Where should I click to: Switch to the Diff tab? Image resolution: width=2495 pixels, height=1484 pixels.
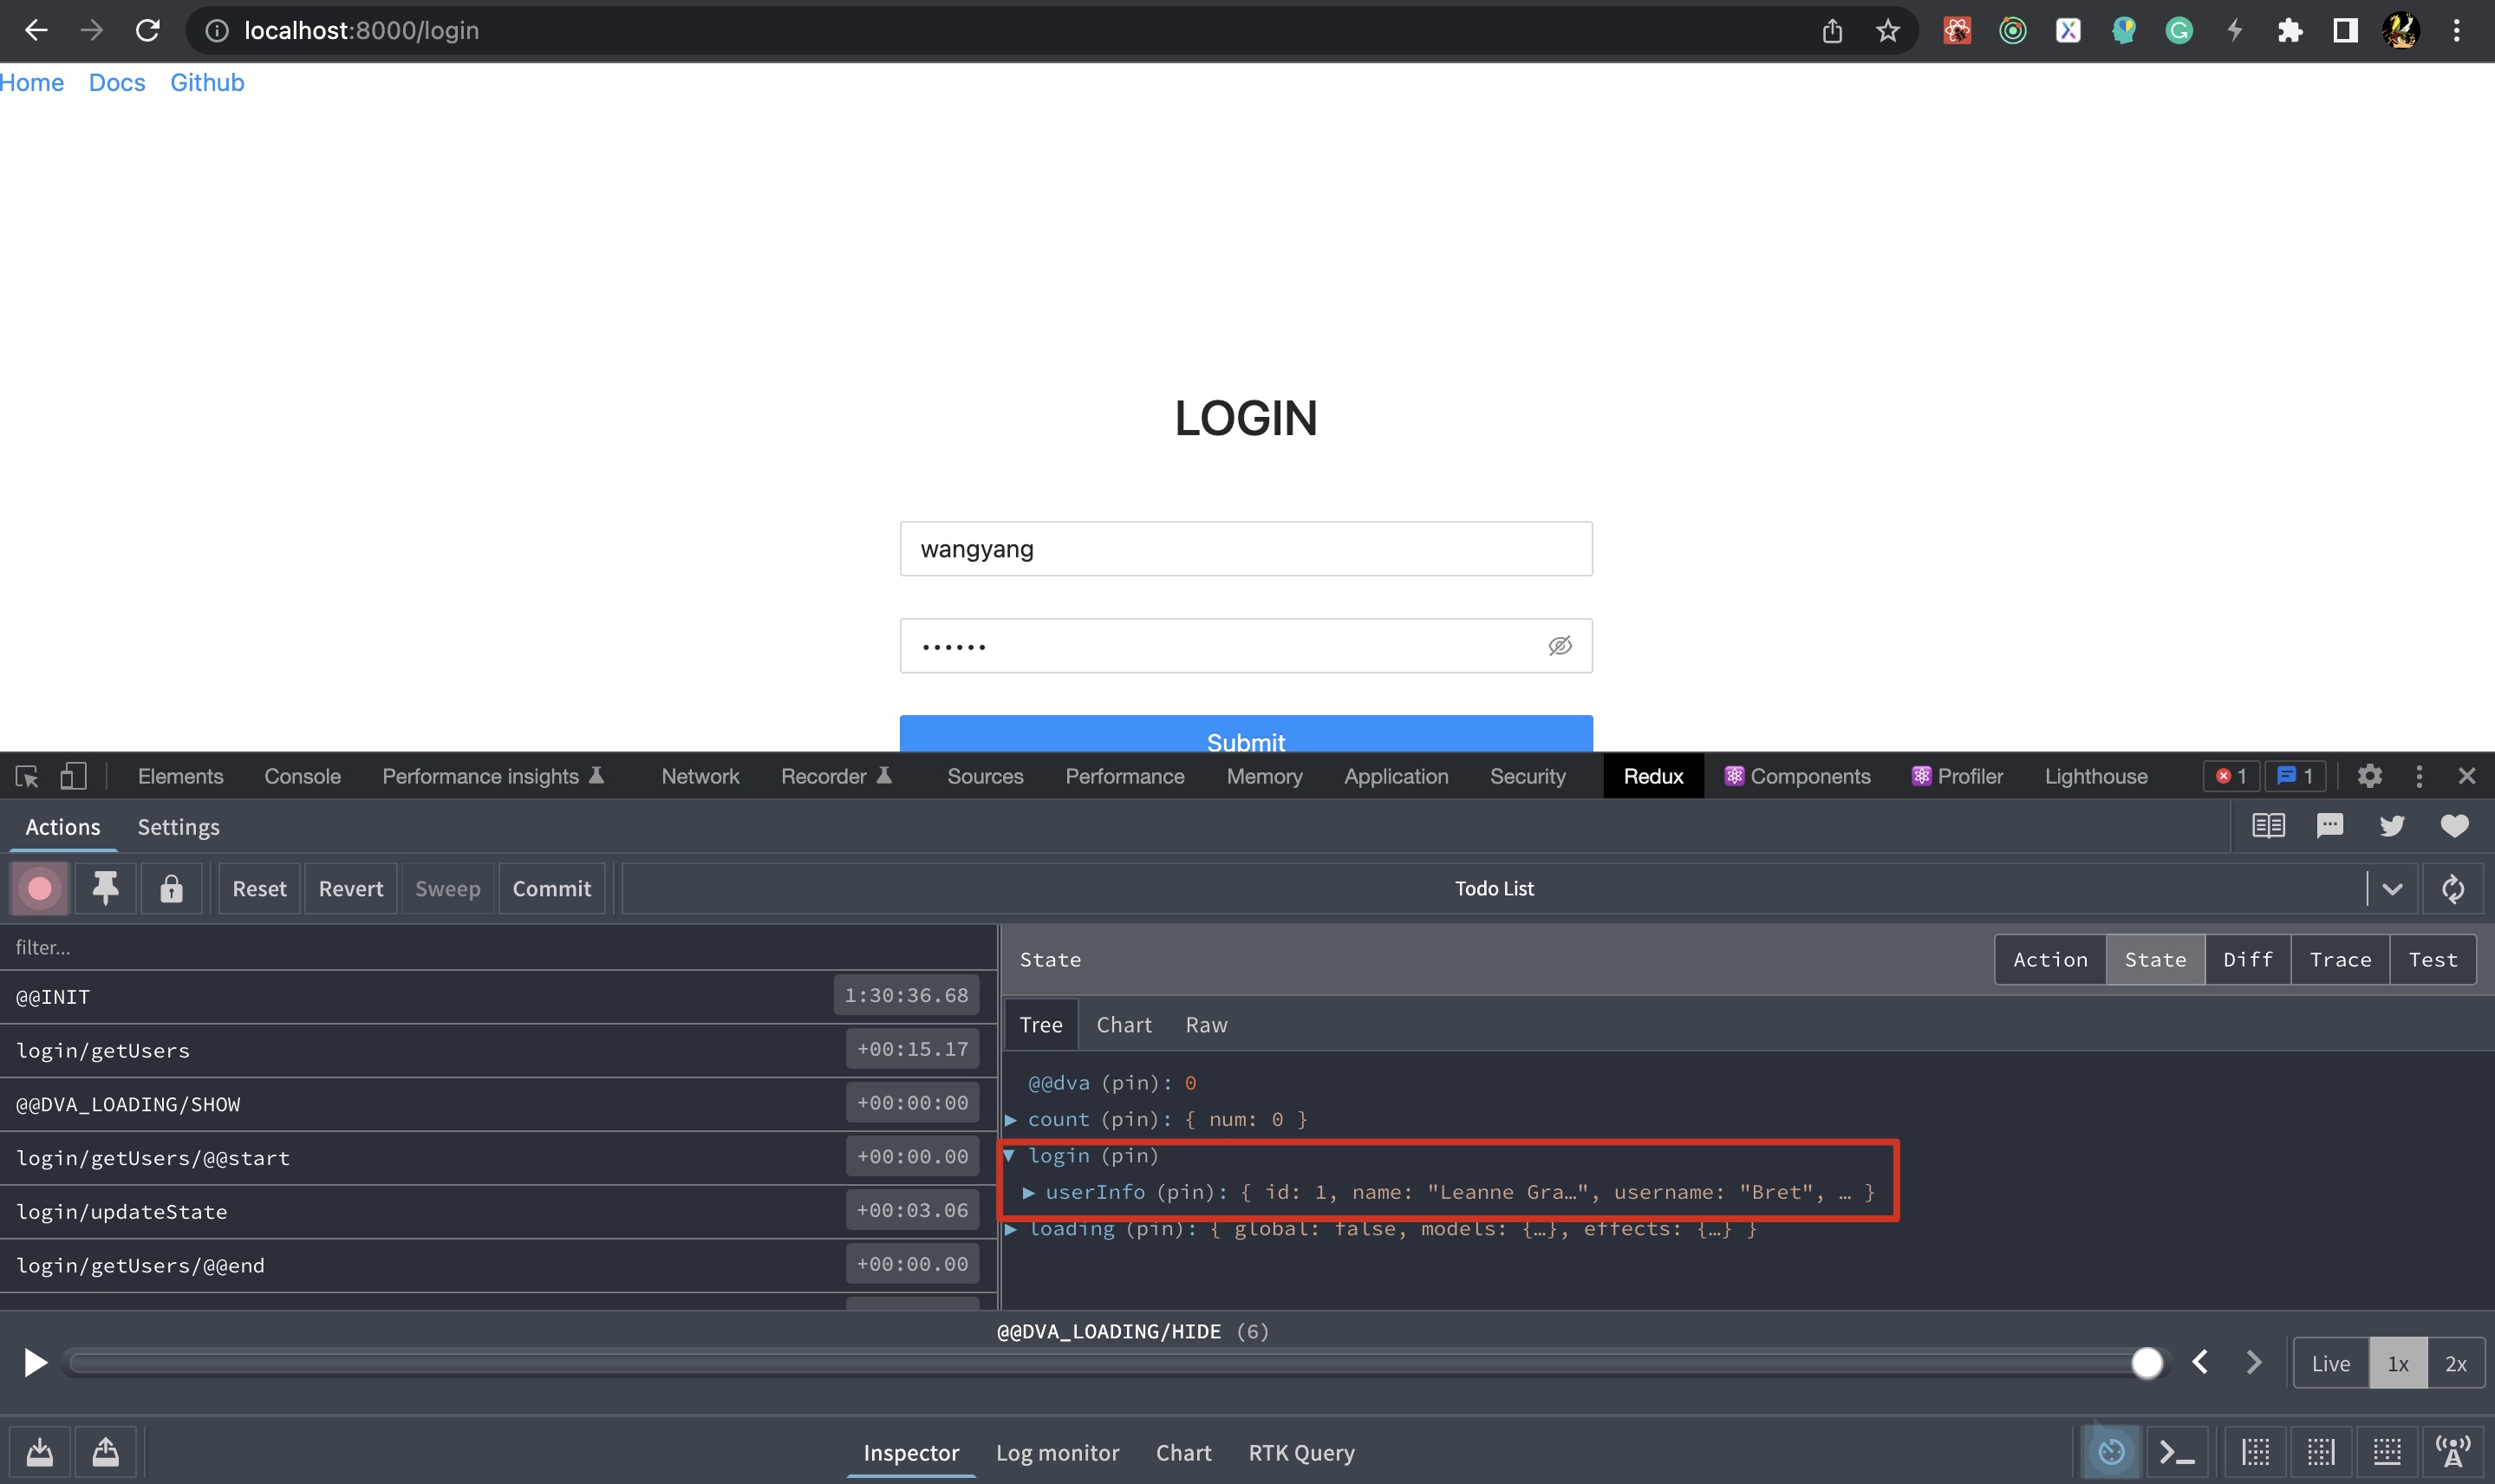pos(2247,960)
